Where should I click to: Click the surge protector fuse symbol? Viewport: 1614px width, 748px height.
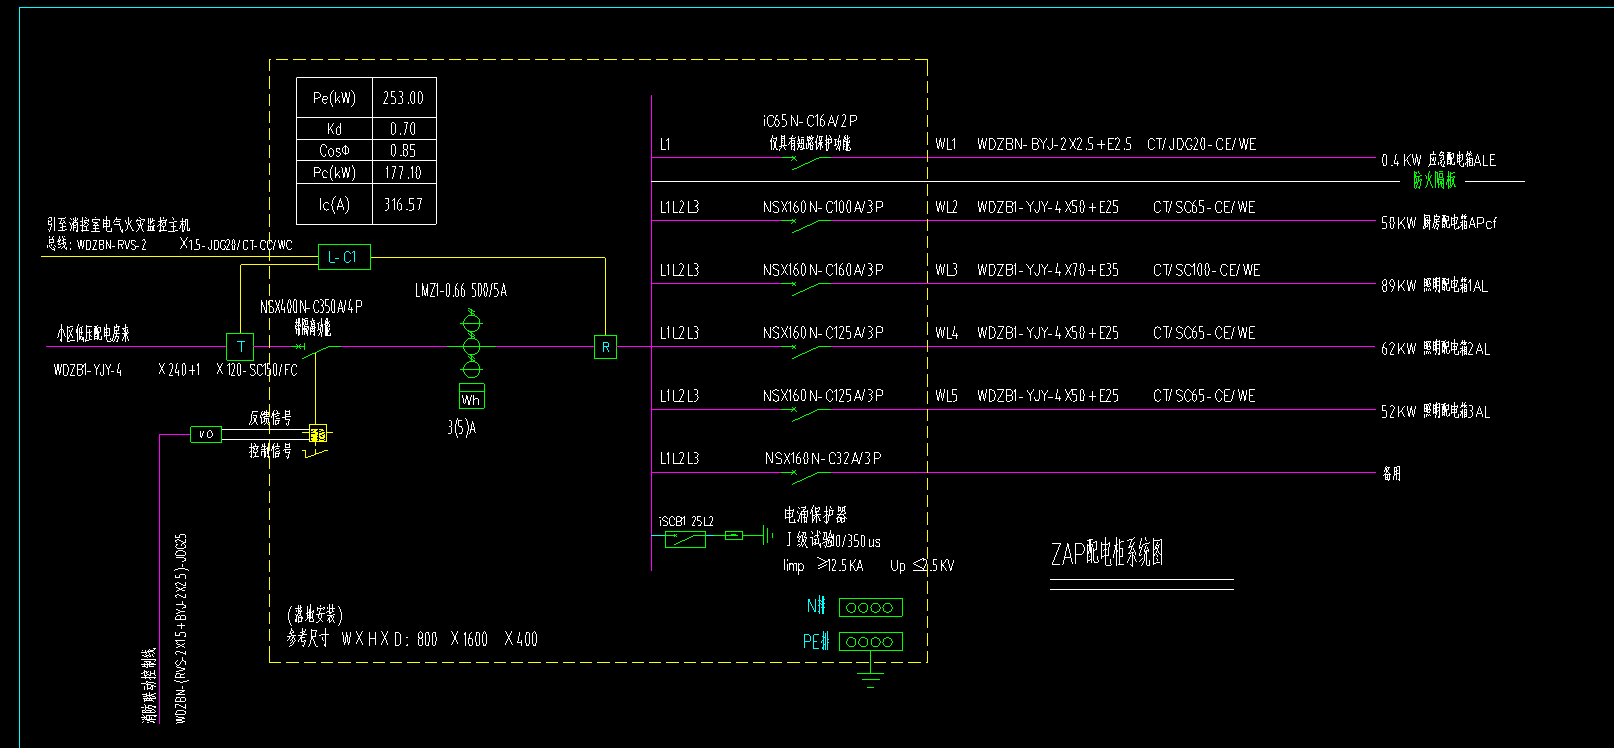point(734,536)
